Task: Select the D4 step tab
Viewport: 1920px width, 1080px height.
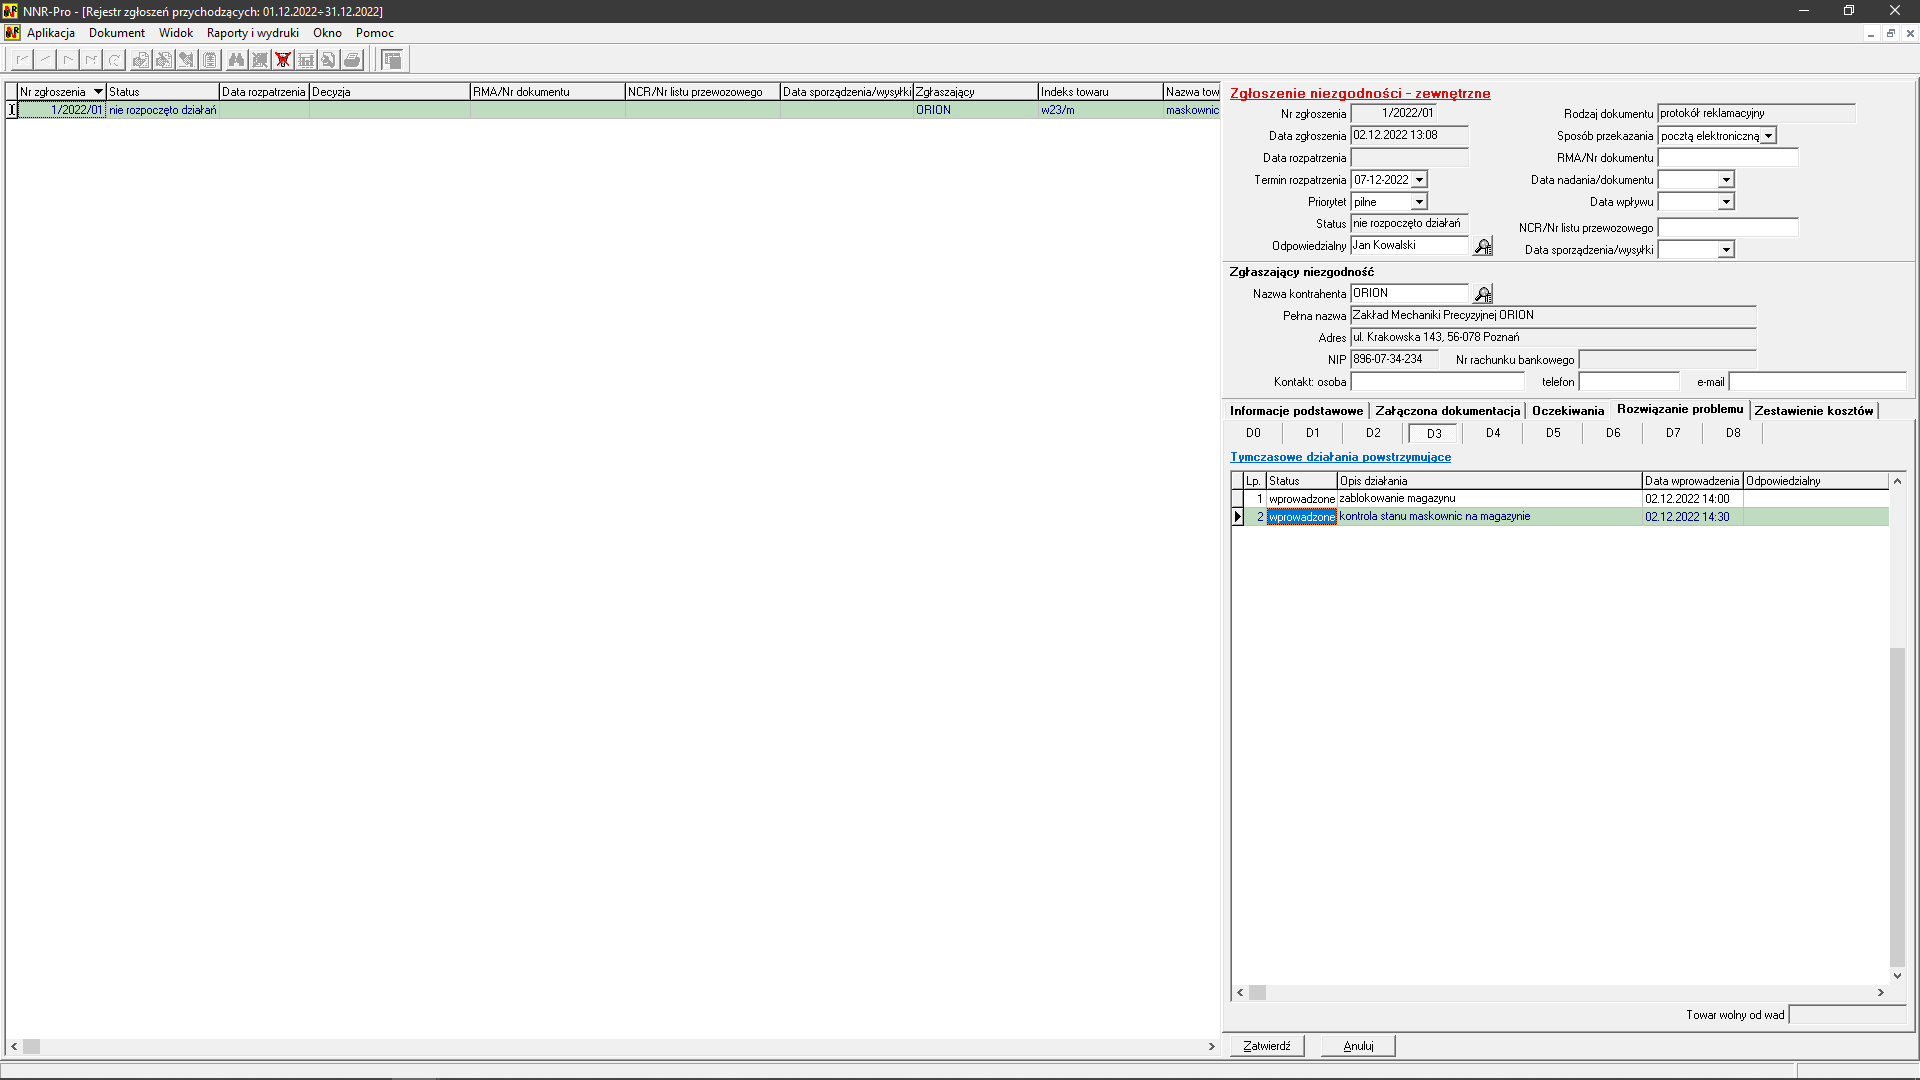Action: pyautogui.click(x=1493, y=433)
